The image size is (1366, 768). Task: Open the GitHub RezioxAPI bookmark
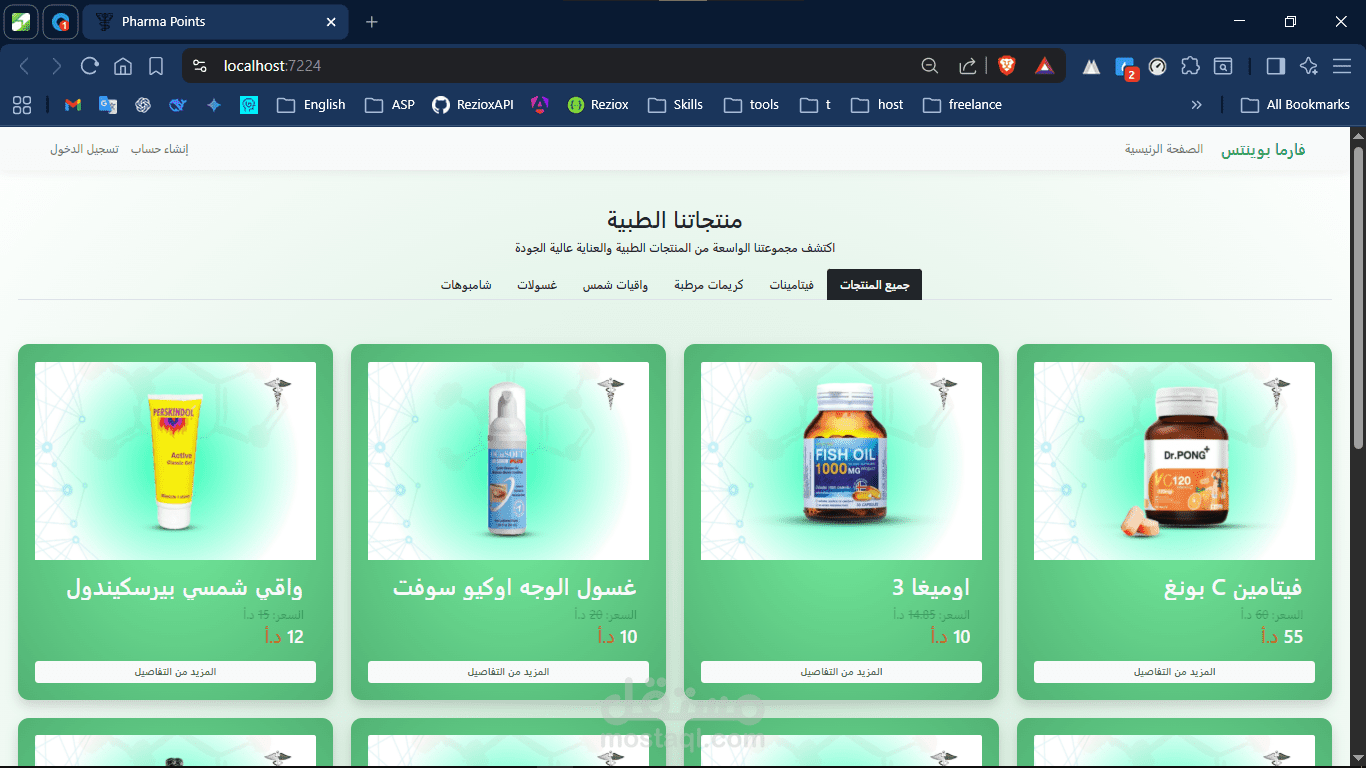click(472, 104)
